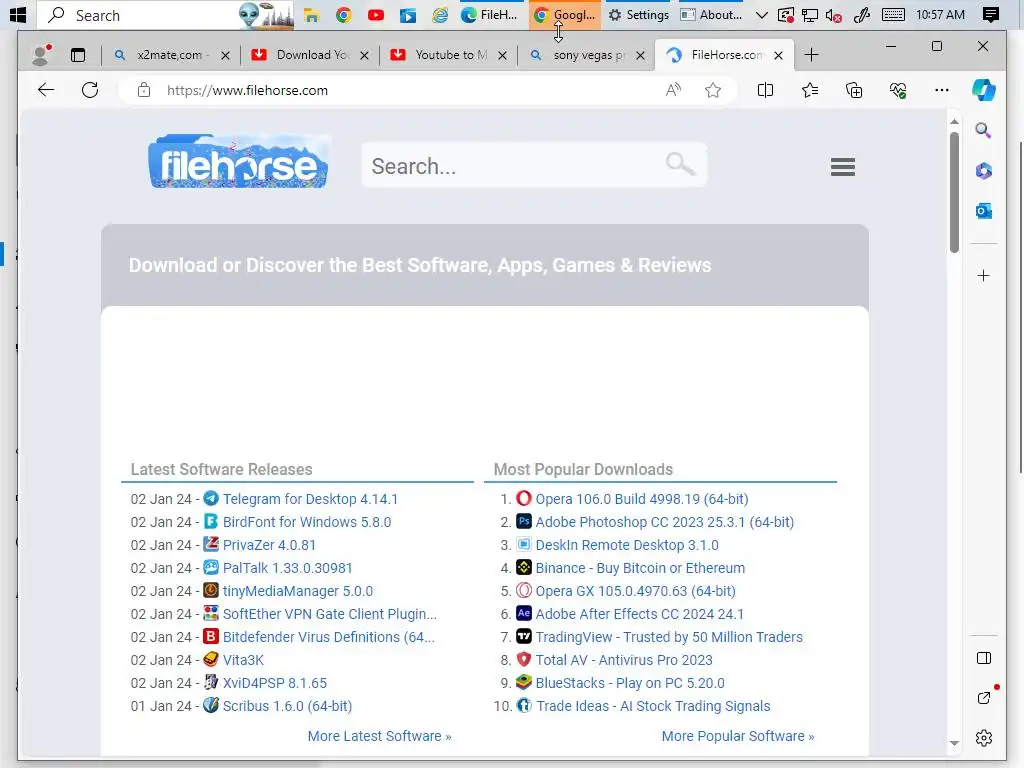Open Opera 106.0 Build 4998.19 link

[x=642, y=499]
